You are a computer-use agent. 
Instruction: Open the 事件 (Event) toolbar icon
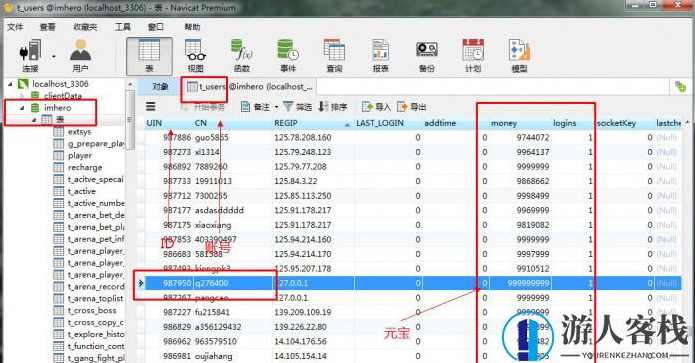click(288, 55)
